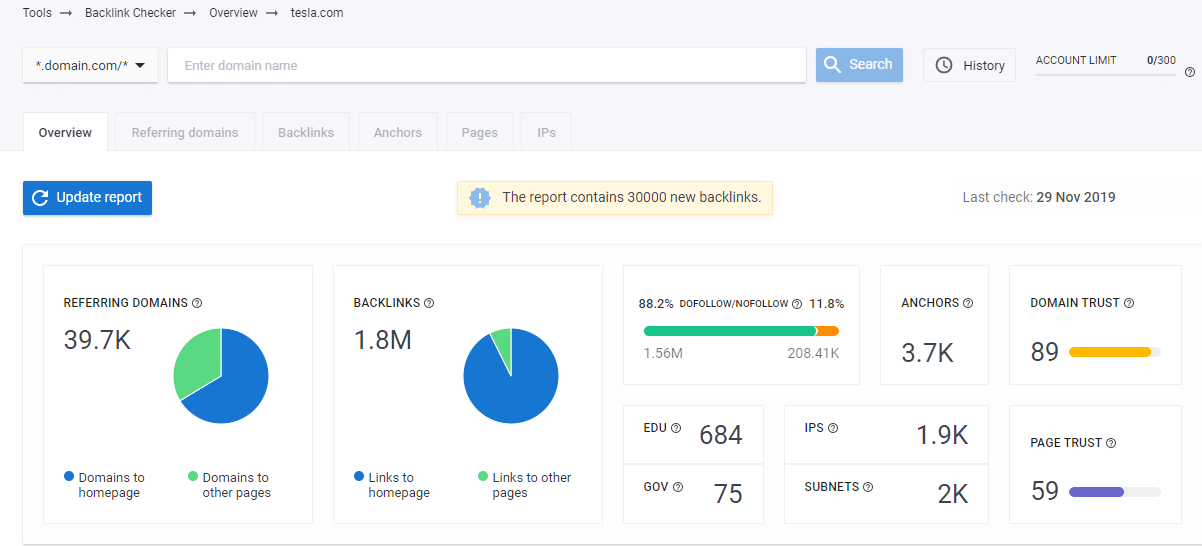Image resolution: width=1202 pixels, height=546 pixels.
Task: Click help icon beside account limit
Action: [x=1190, y=72]
